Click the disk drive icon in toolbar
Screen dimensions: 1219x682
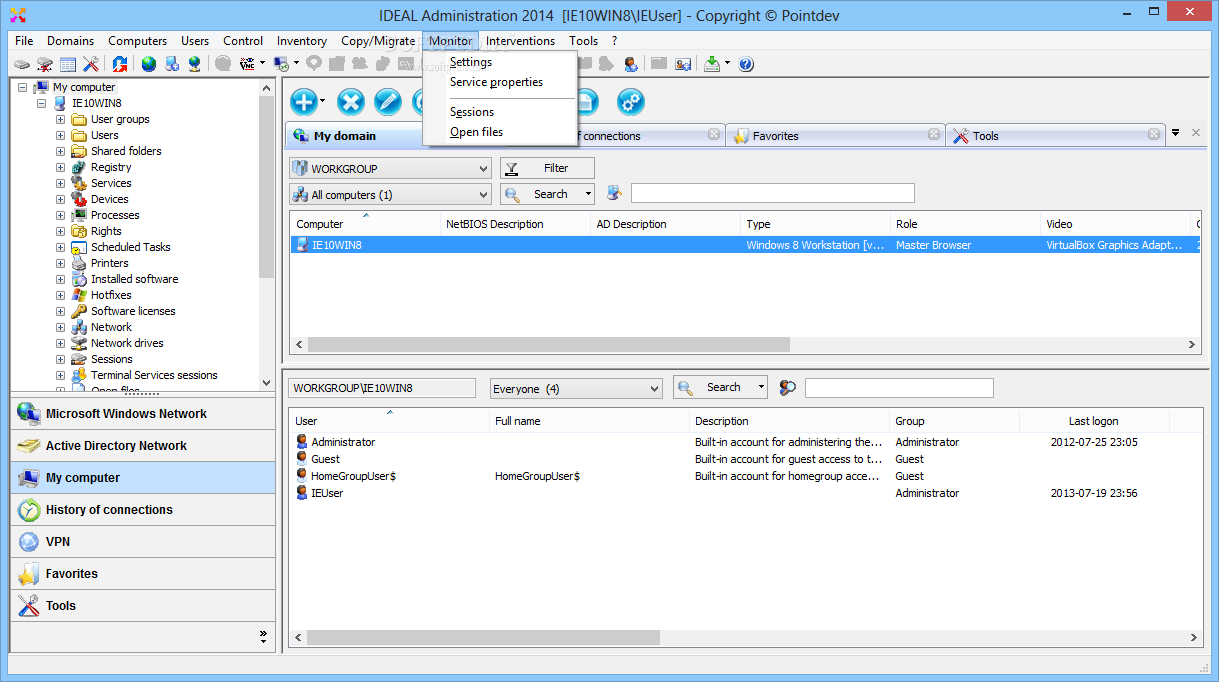22,64
